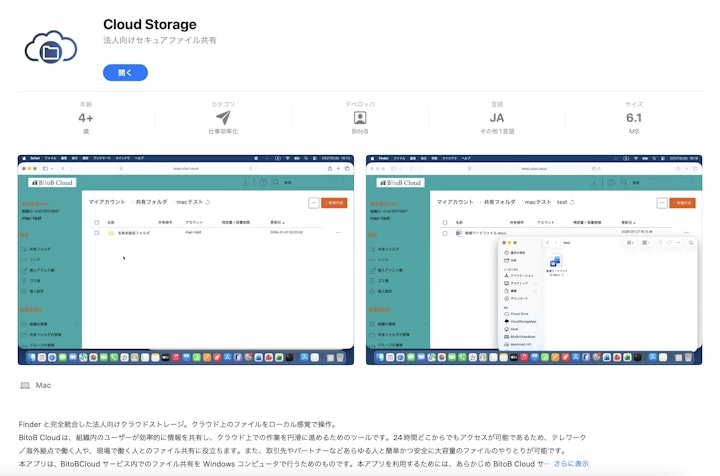This screenshot has height=476, width=720.
Task: Click the Mac laptop icon
Action: 25,385
